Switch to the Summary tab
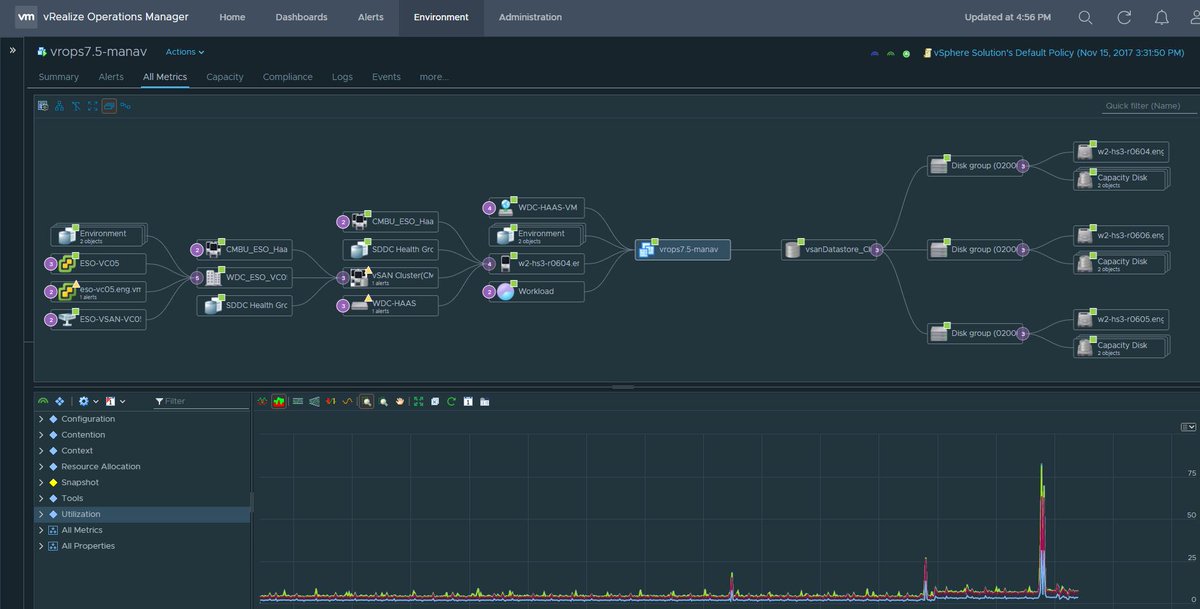Image resolution: width=1200 pixels, height=609 pixels. (59, 77)
